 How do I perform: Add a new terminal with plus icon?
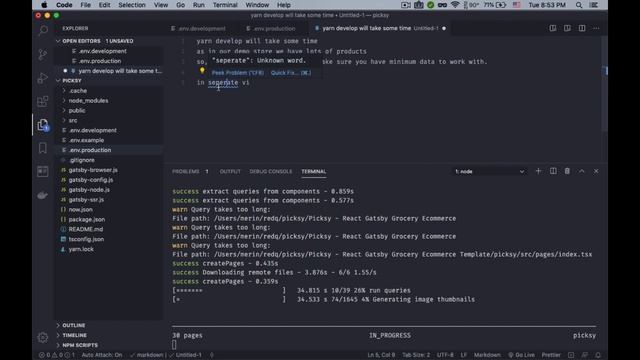[538, 171]
